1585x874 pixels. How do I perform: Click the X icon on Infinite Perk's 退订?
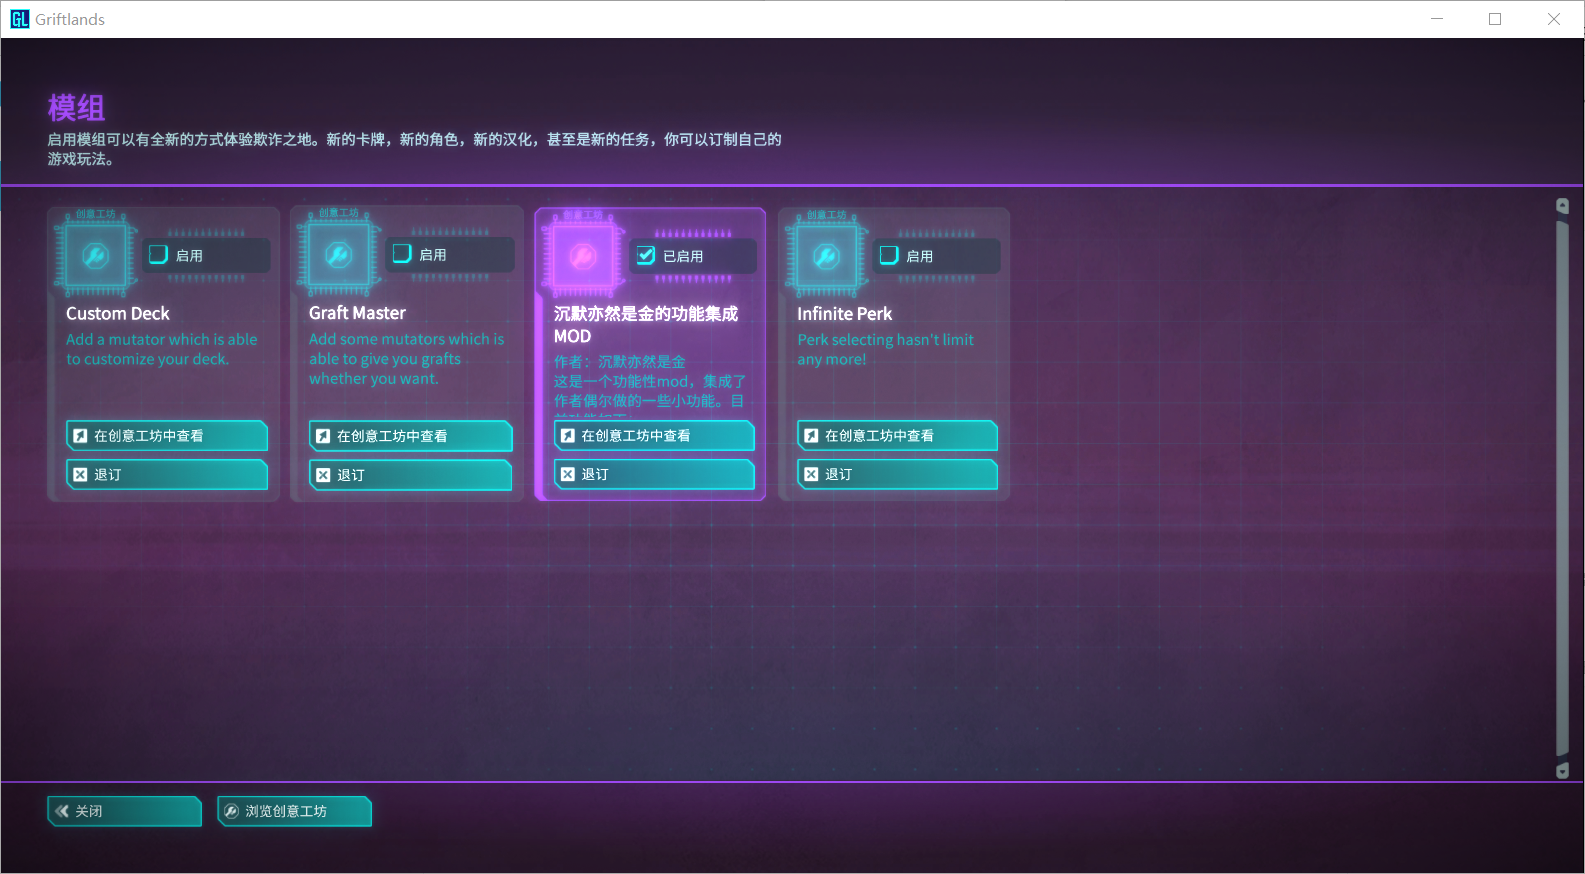click(x=811, y=474)
